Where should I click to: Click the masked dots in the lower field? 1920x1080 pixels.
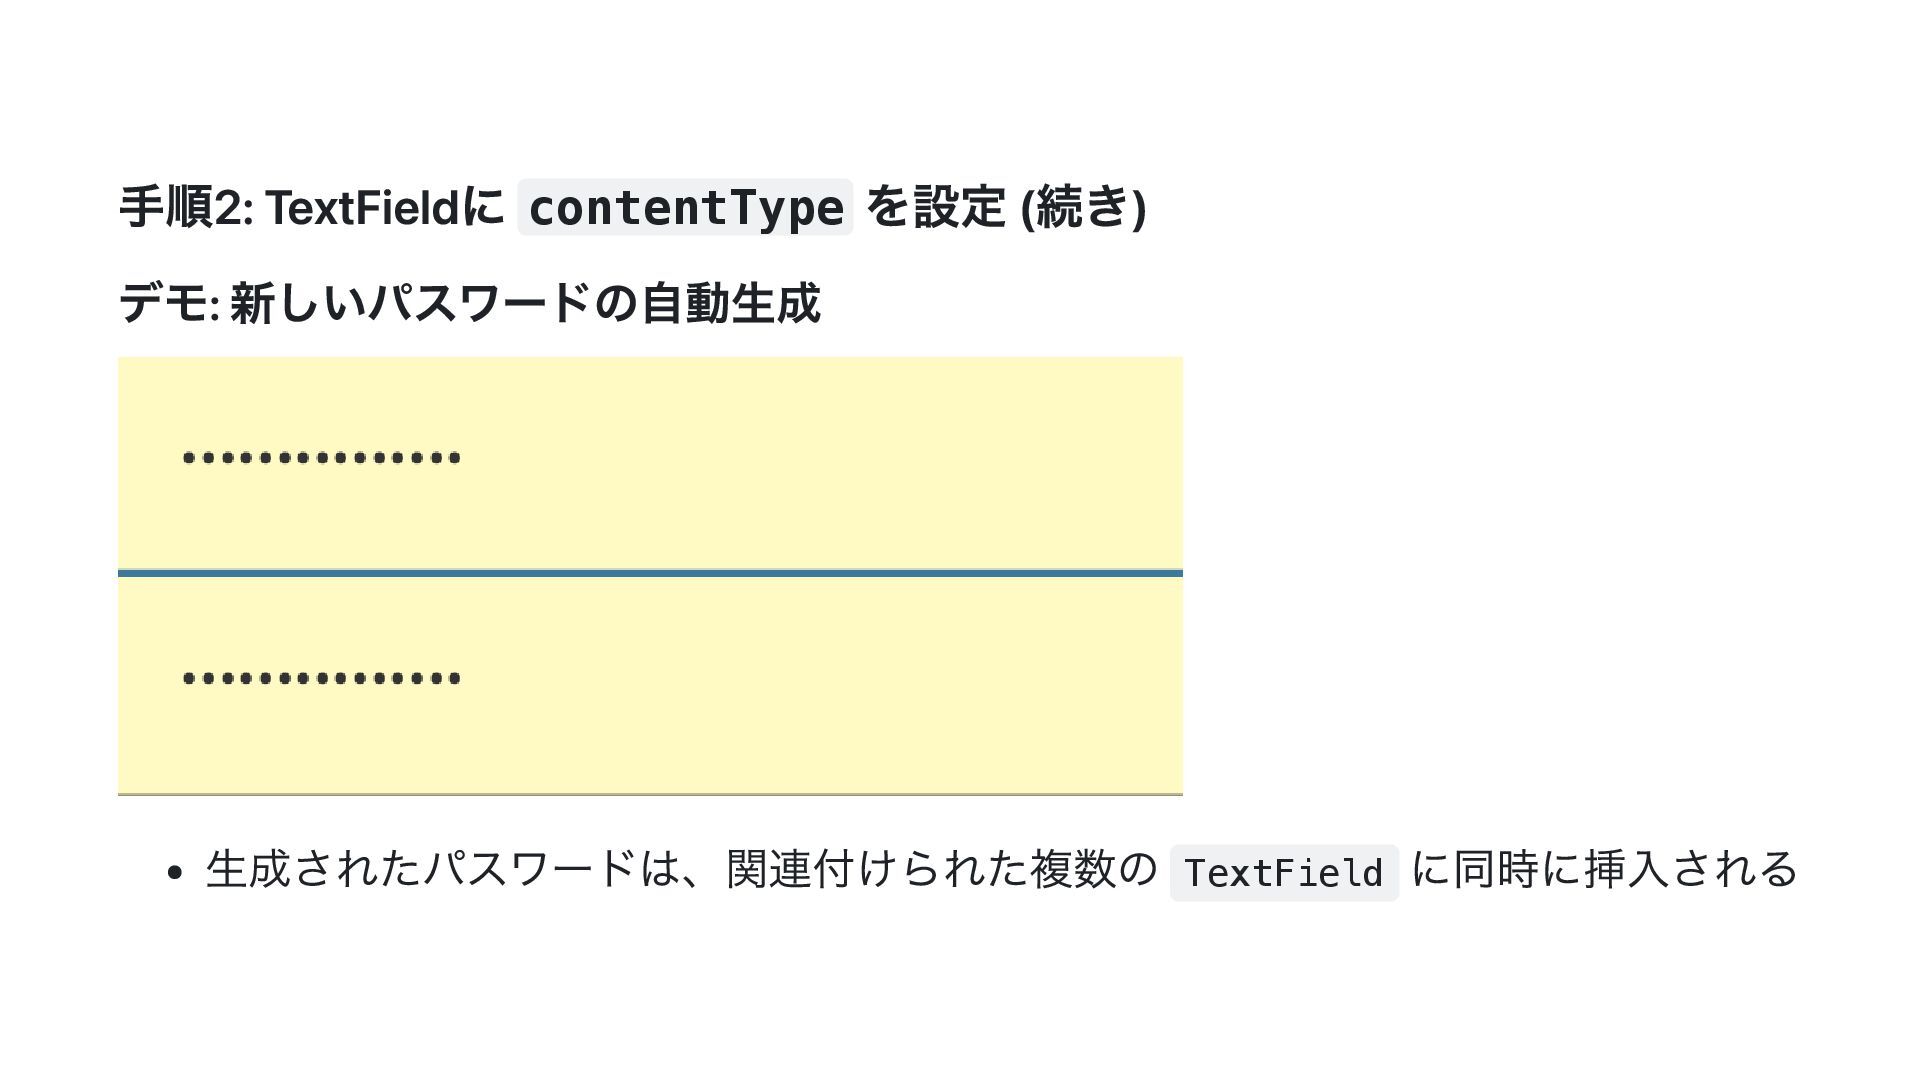322,679
